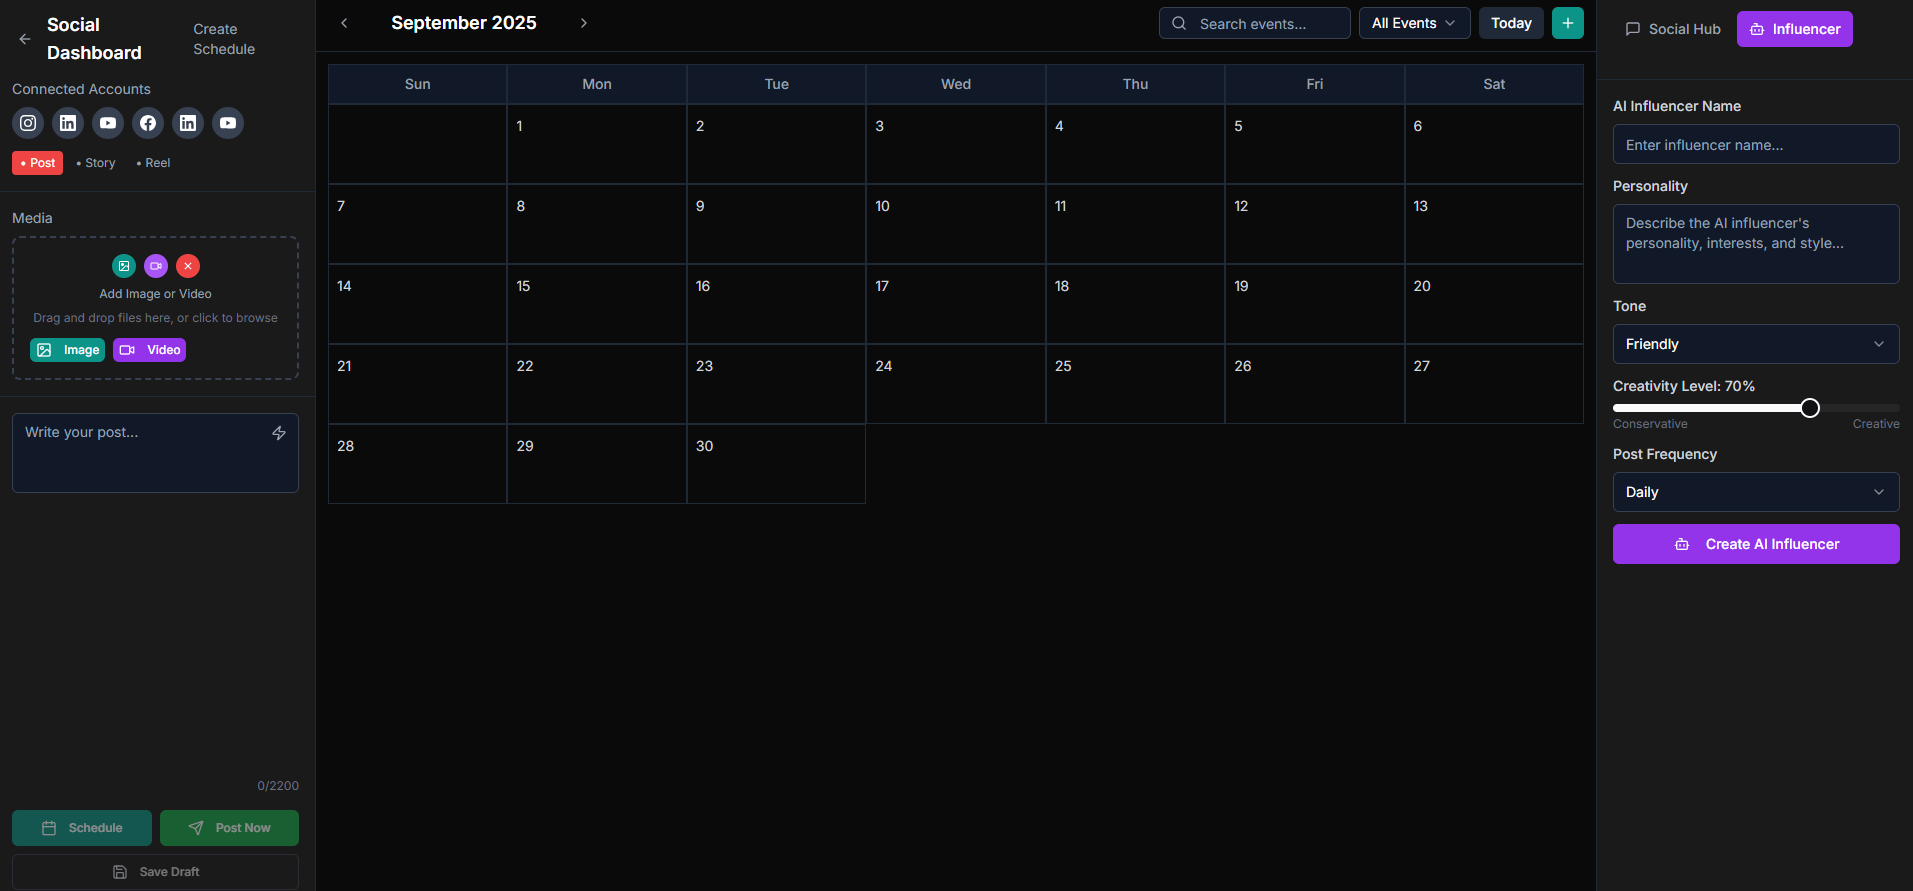Image resolution: width=1913 pixels, height=891 pixels.
Task: Switch content type to Story
Action: coord(96,163)
